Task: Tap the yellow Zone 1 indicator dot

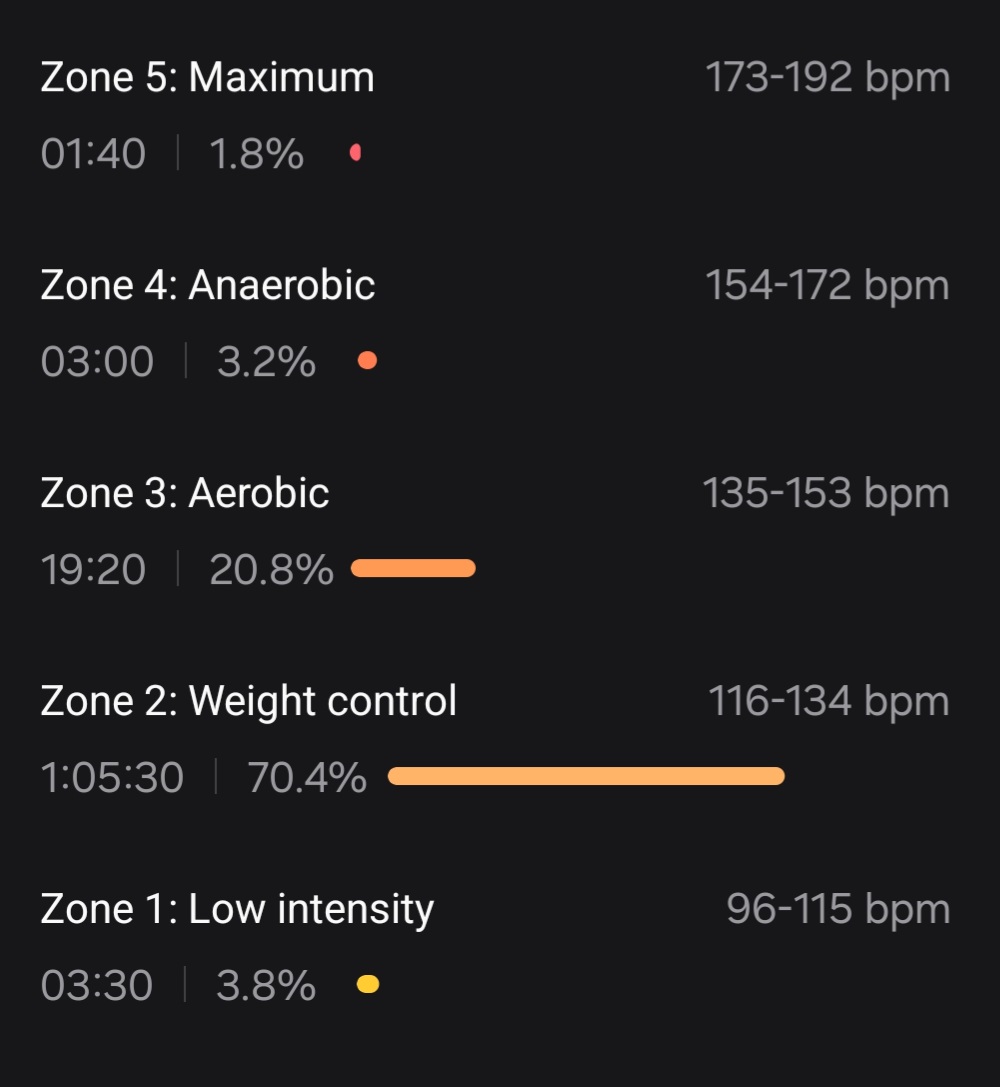Action: 368,984
